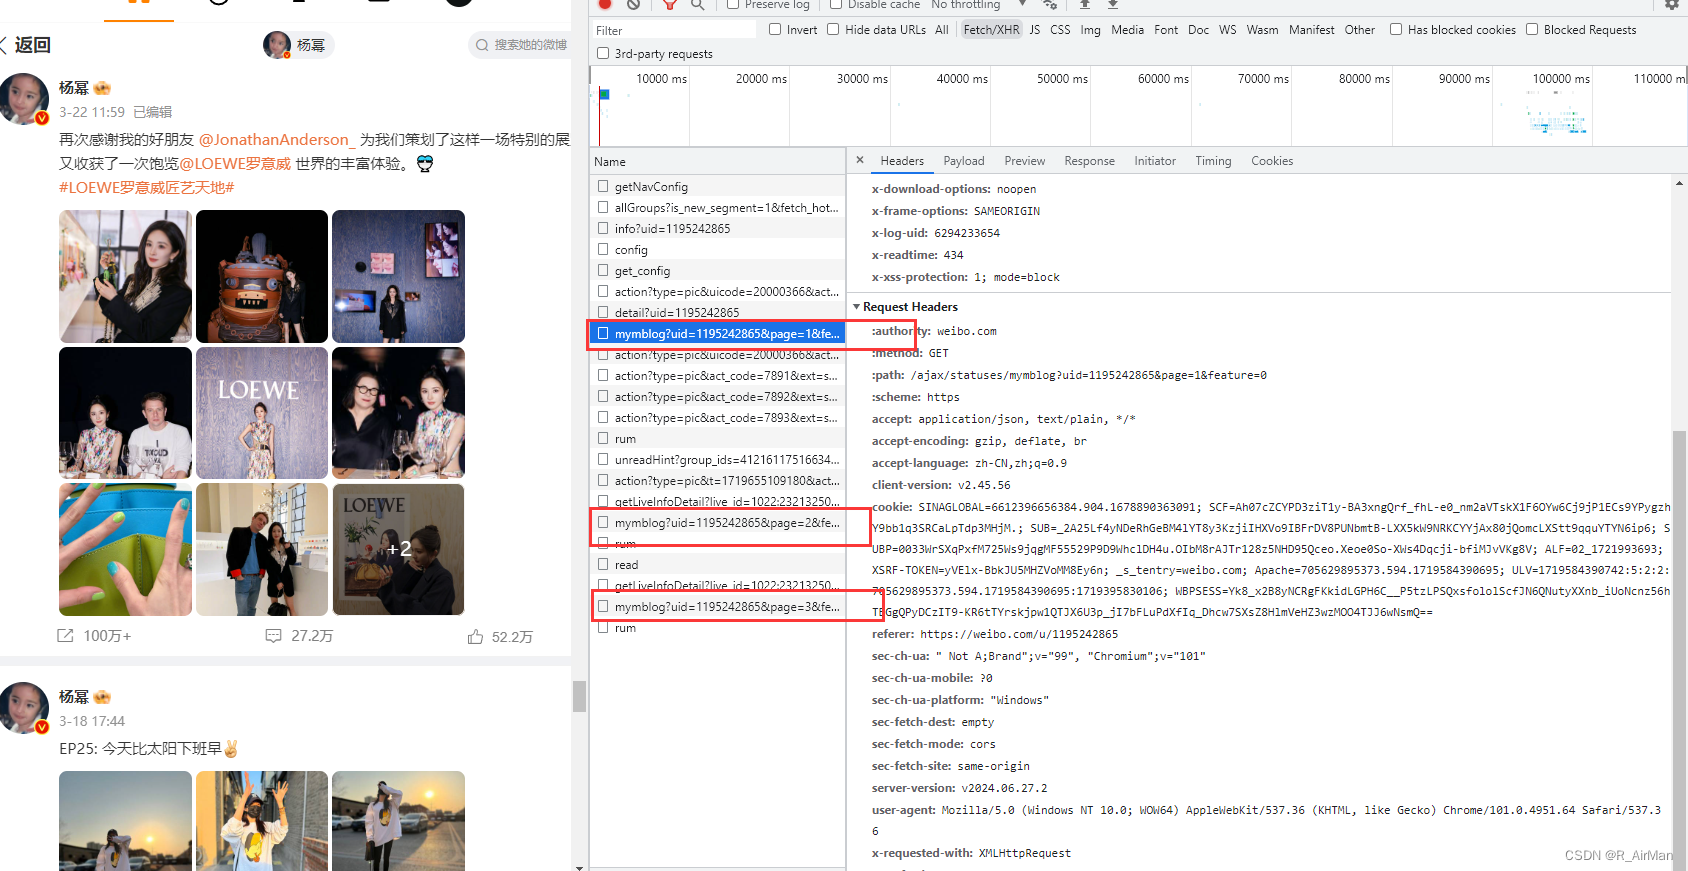Image resolution: width=1688 pixels, height=871 pixels.
Task: Click the export HAR download arrow
Action: click(1113, 4)
